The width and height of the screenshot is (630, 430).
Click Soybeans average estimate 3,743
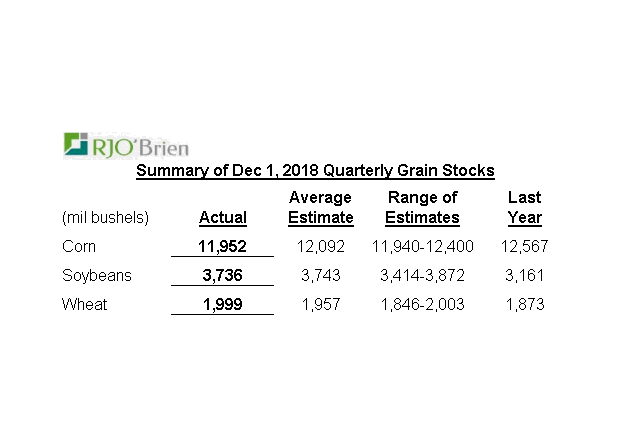[x=321, y=275]
